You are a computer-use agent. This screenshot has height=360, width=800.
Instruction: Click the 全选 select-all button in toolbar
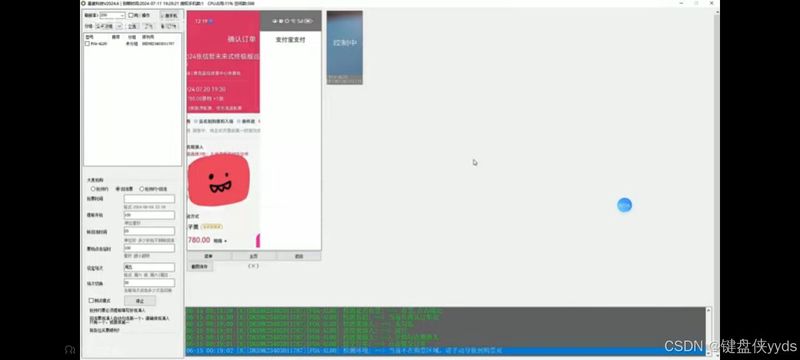[132, 26]
